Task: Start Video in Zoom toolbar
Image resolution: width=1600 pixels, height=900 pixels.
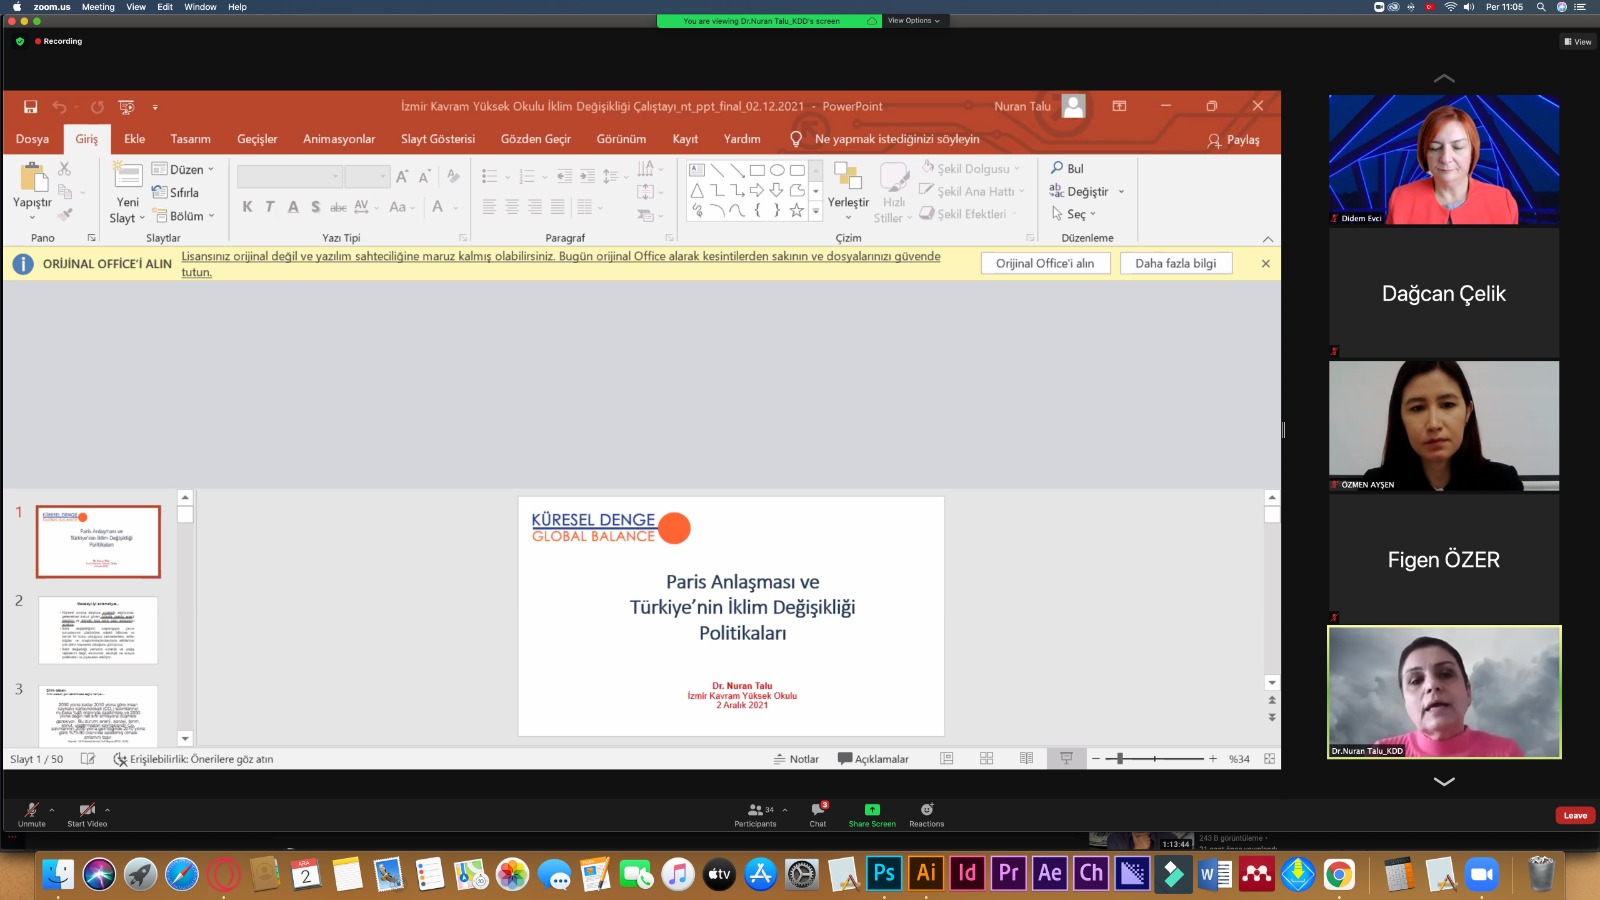Action: 87,814
